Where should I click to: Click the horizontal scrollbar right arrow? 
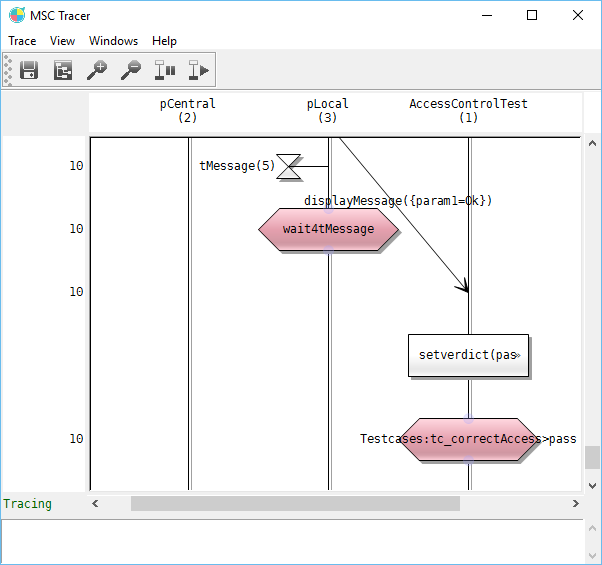(576, 504)
